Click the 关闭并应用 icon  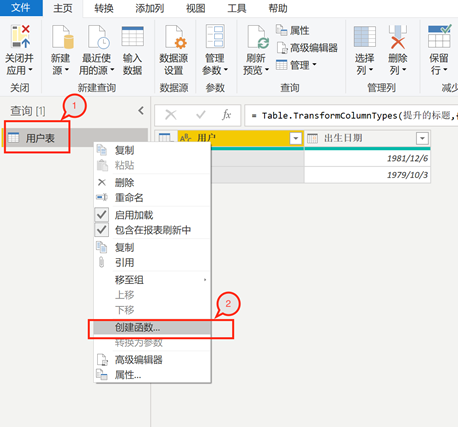[21, 36]
